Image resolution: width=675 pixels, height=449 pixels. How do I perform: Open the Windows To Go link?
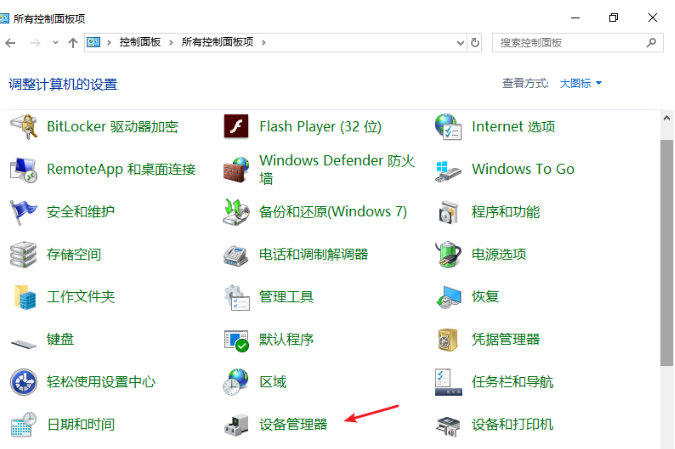(523, 169)
